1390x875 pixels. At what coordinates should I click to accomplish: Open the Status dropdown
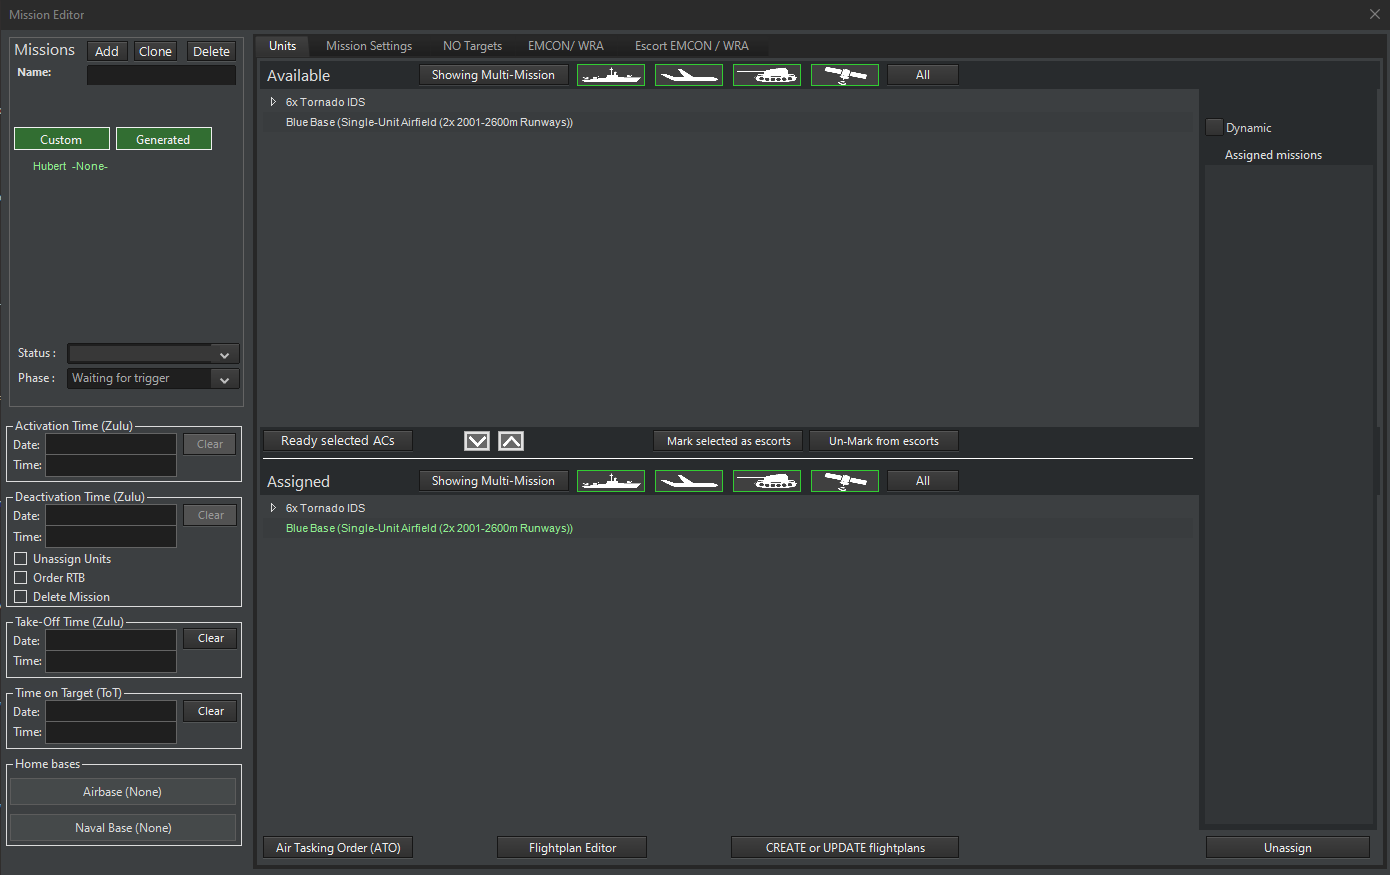[153, 354]
